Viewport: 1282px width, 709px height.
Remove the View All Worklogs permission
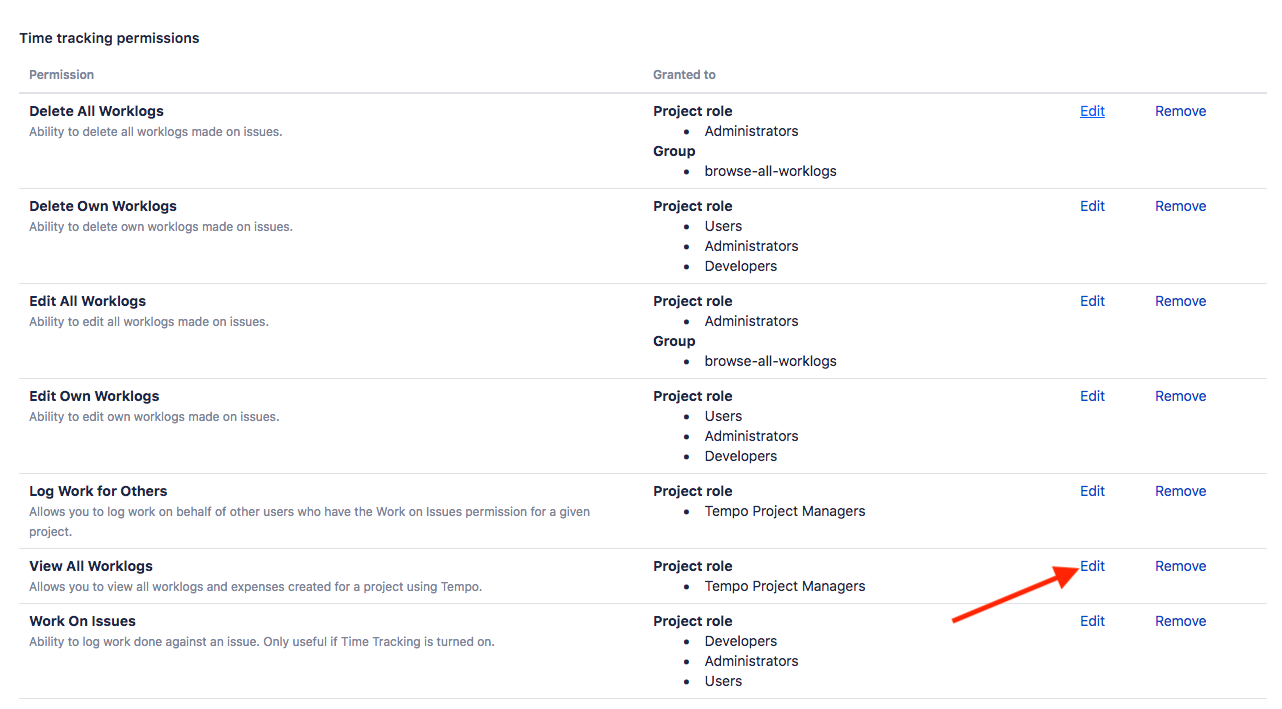click(x=1180, y=566)
